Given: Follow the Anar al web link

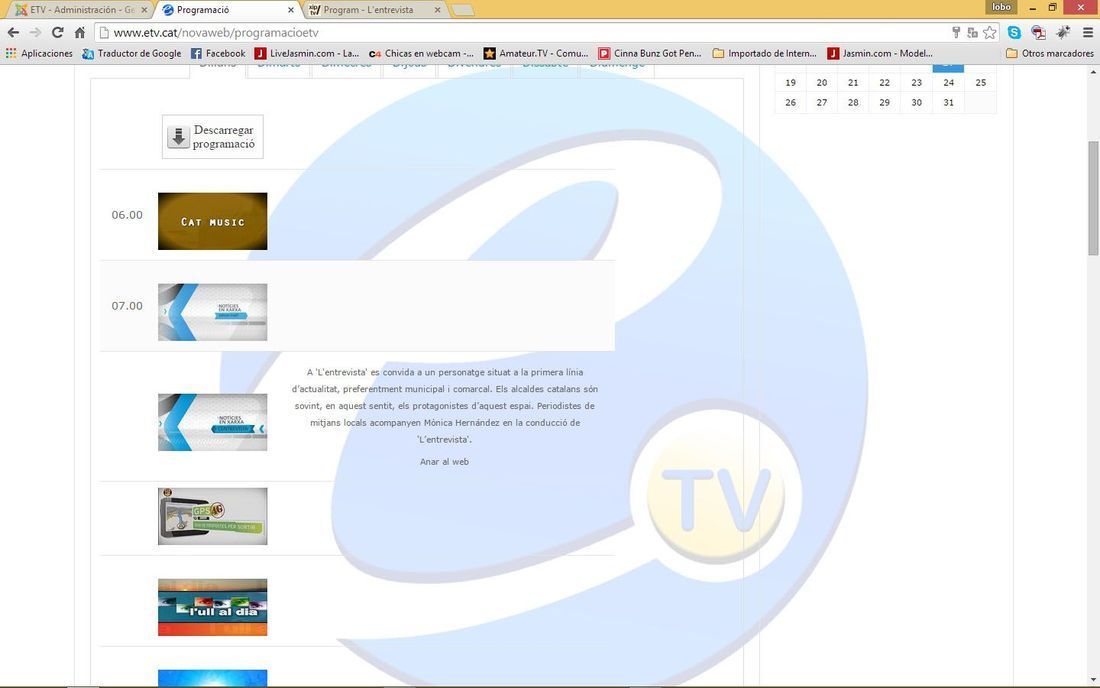Looking at the screenshot, I should (444, 461).
